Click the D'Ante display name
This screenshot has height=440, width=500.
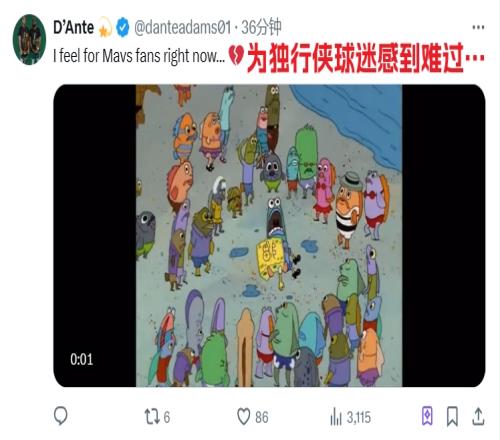tap(73, 27)
